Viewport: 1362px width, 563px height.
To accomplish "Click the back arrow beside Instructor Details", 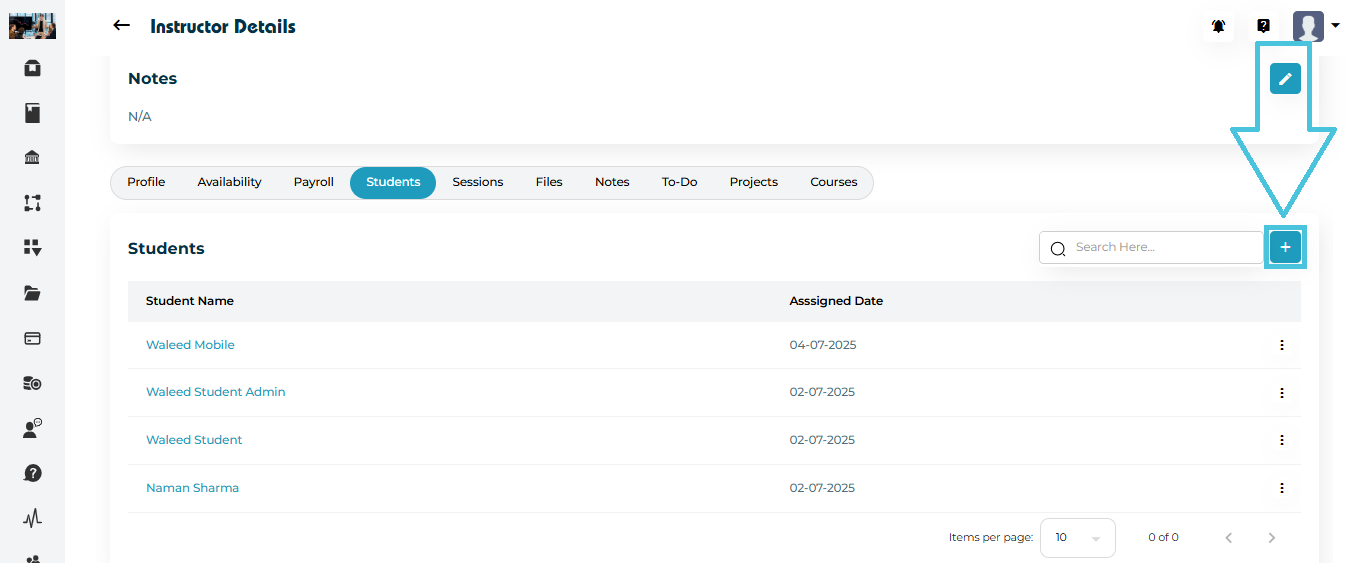I will click(x=122, y=26).
